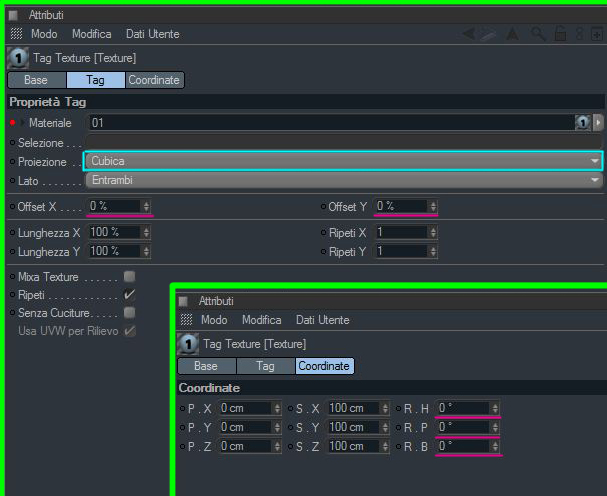The width and height of the screenshot is (607, 496).
Task: Click the up arrow icon in the Attributi toolbar
Action: pos(513,34)
